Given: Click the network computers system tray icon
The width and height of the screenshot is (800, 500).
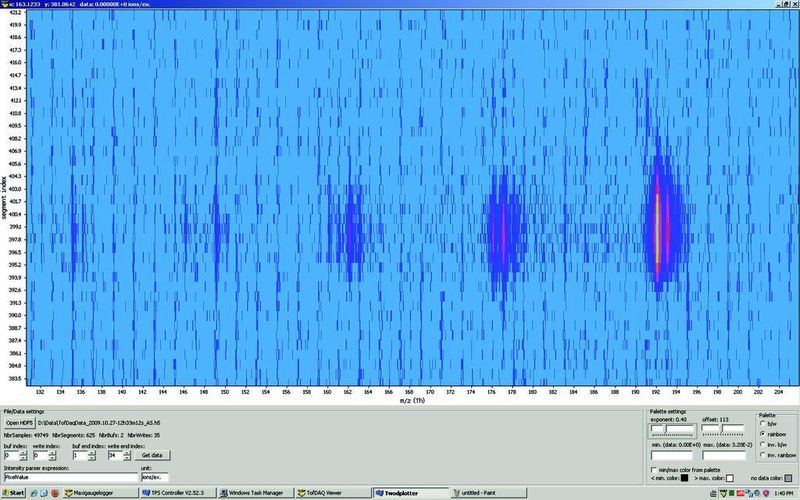Looking at the screenshot, I should click(x=749, y=493).
